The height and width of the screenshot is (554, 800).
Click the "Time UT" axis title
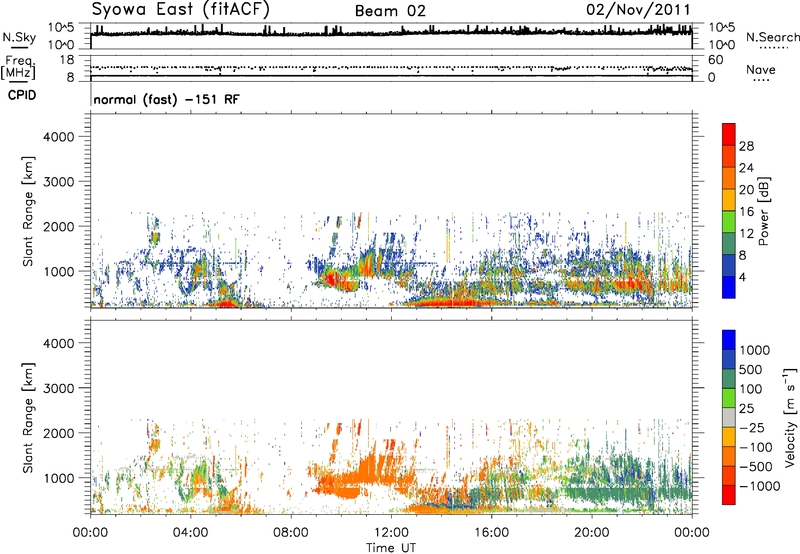[x=391, y=547]
